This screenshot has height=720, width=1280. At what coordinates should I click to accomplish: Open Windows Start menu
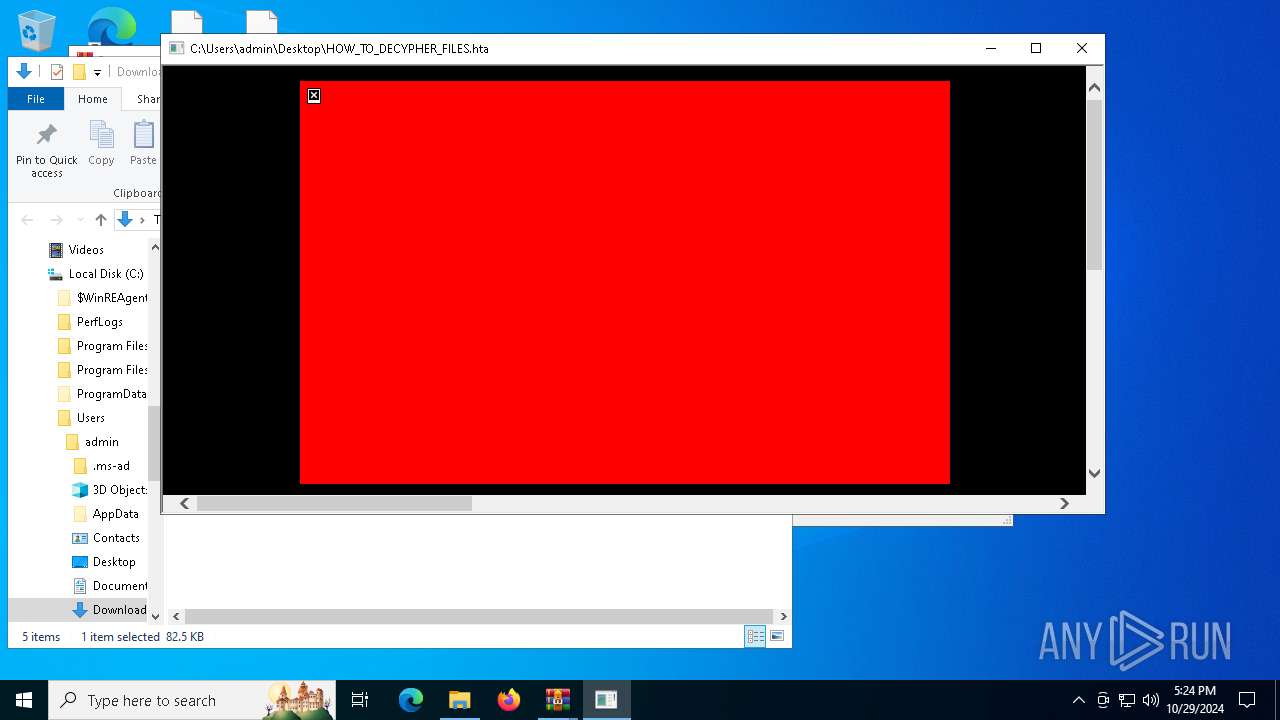click(24, 700)
